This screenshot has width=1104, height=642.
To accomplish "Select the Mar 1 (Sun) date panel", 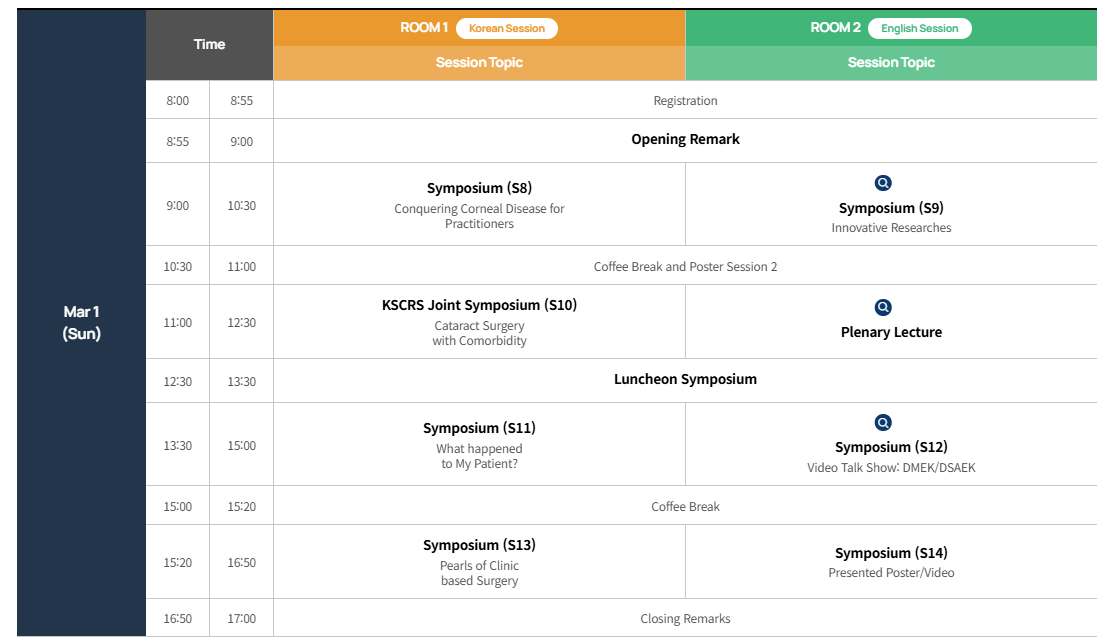I will click(x=82, y=323).
